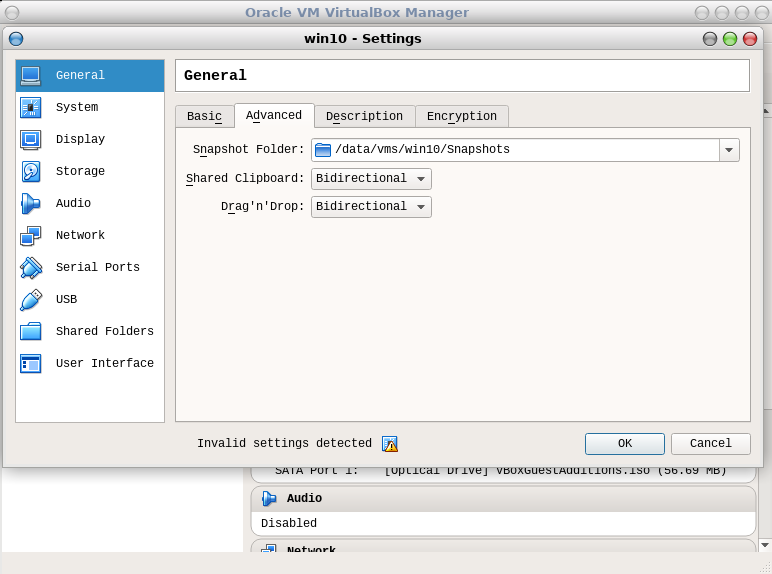This screenshot has height=574, width=772.
Task: Select the Storage label in sidebar
Action: pos(80,171)
